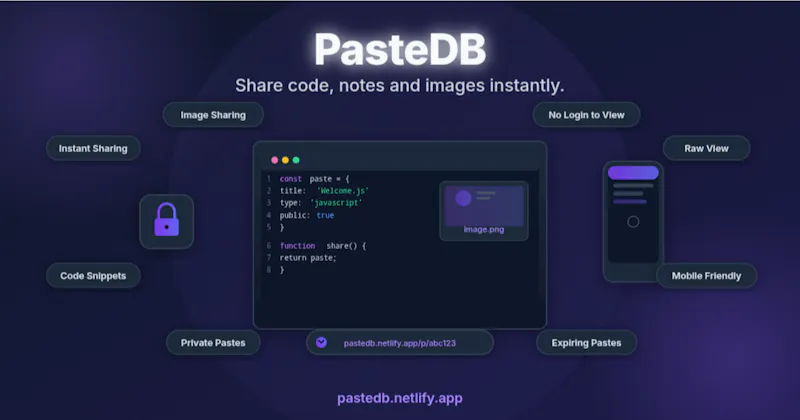The height and width of the screenshot is (420, 800).
Task: Select the Image Sharing pill
Action: (x=213, y=115)
